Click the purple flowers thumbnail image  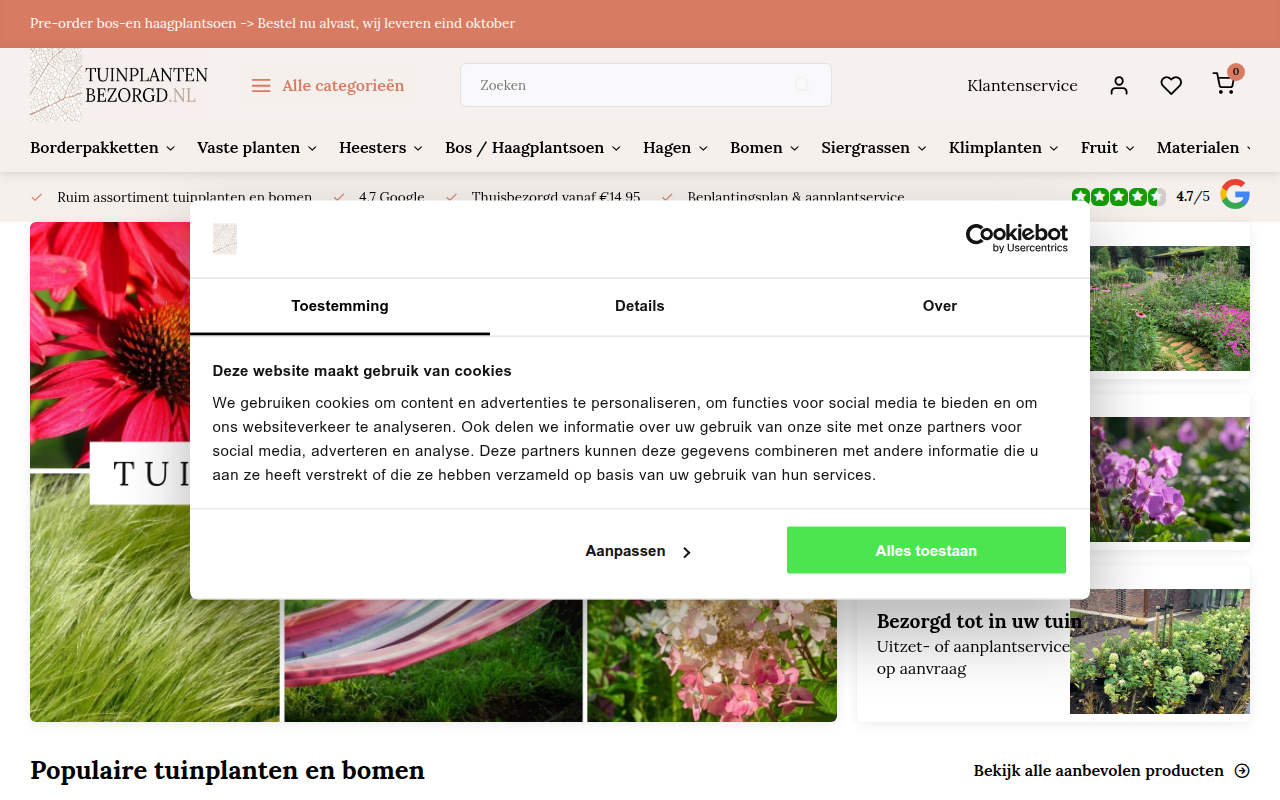(1170, 480)
